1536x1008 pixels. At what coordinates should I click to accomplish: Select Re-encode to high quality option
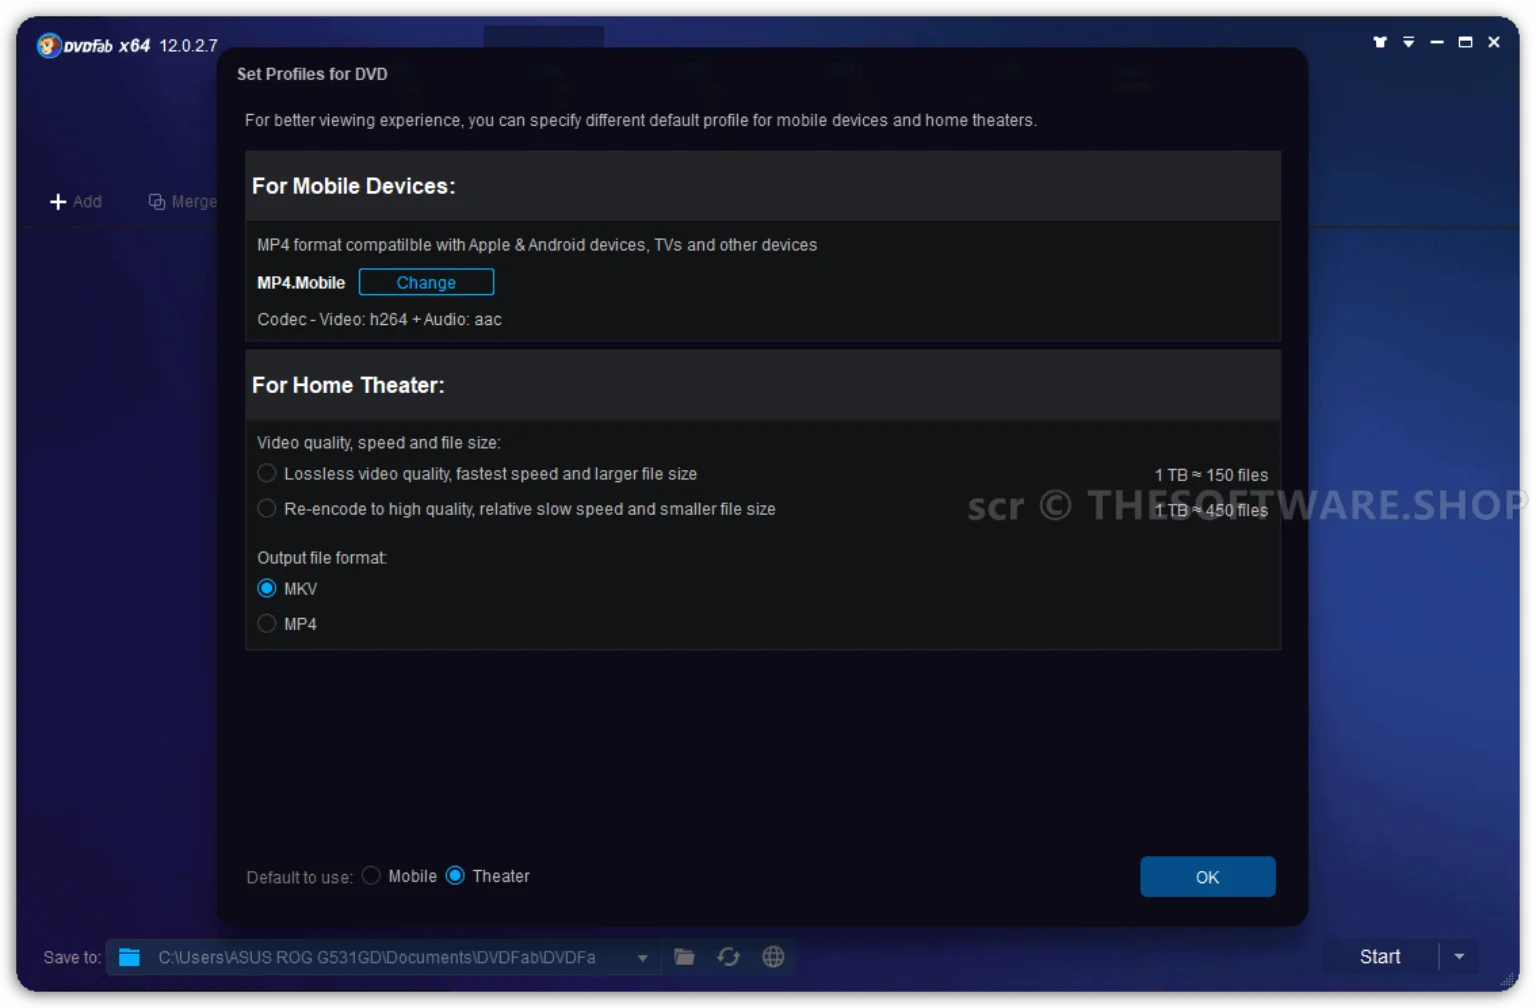tap(267, 508)
